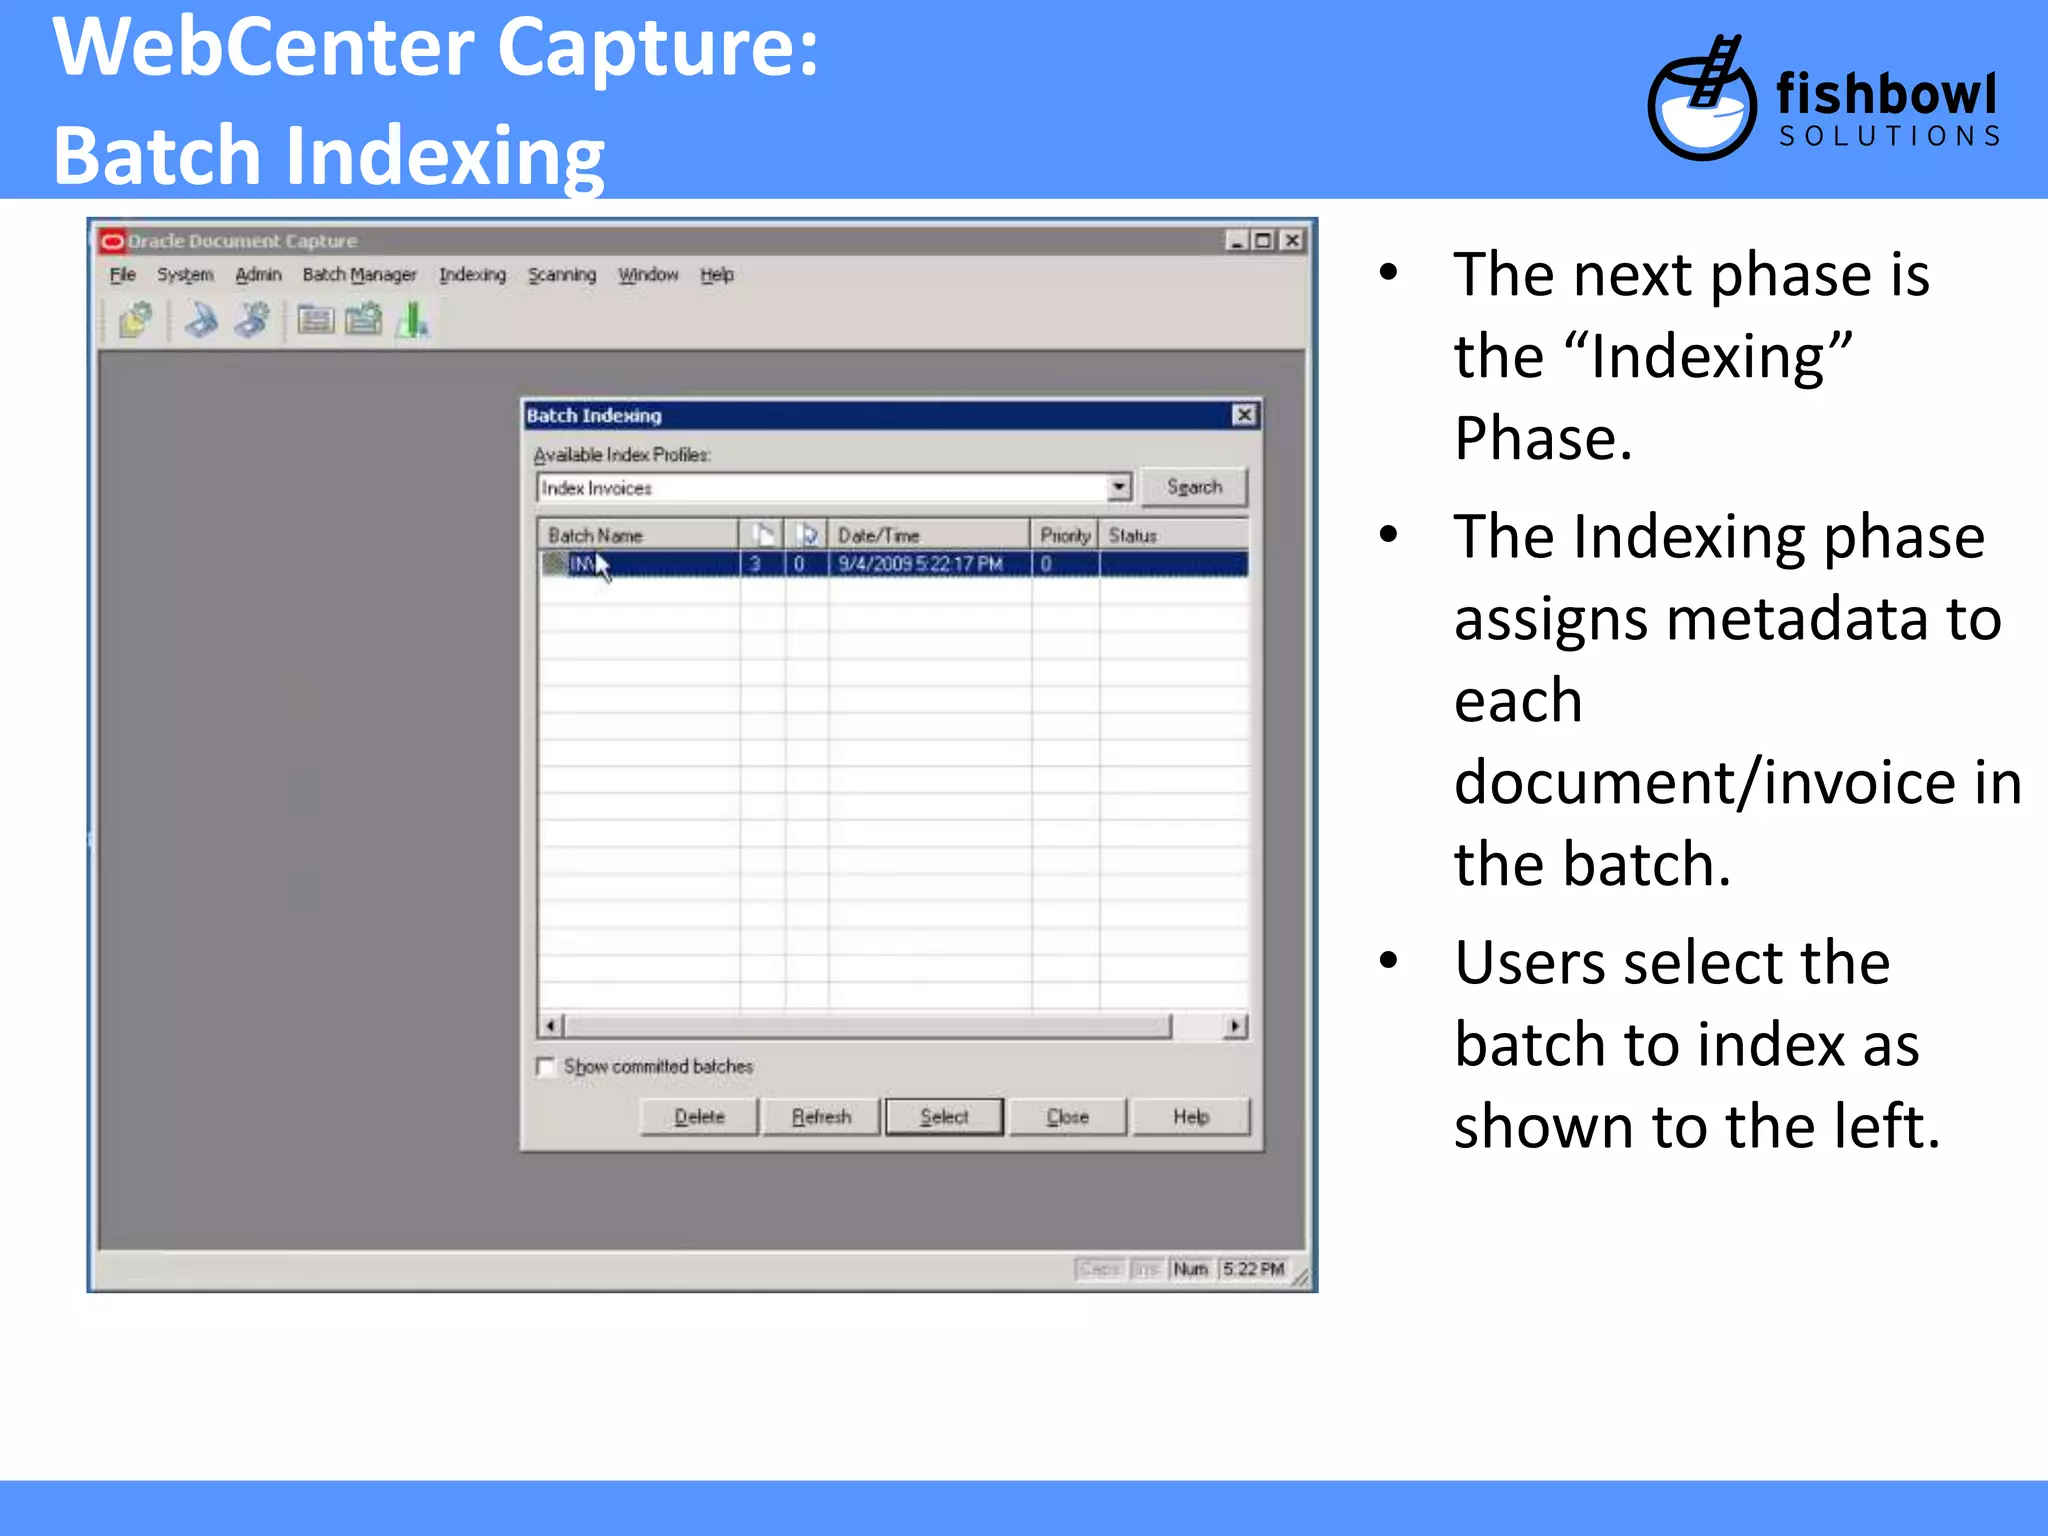
Task: Click the Caps indicator in status bar
Action: point(1099,1268)
